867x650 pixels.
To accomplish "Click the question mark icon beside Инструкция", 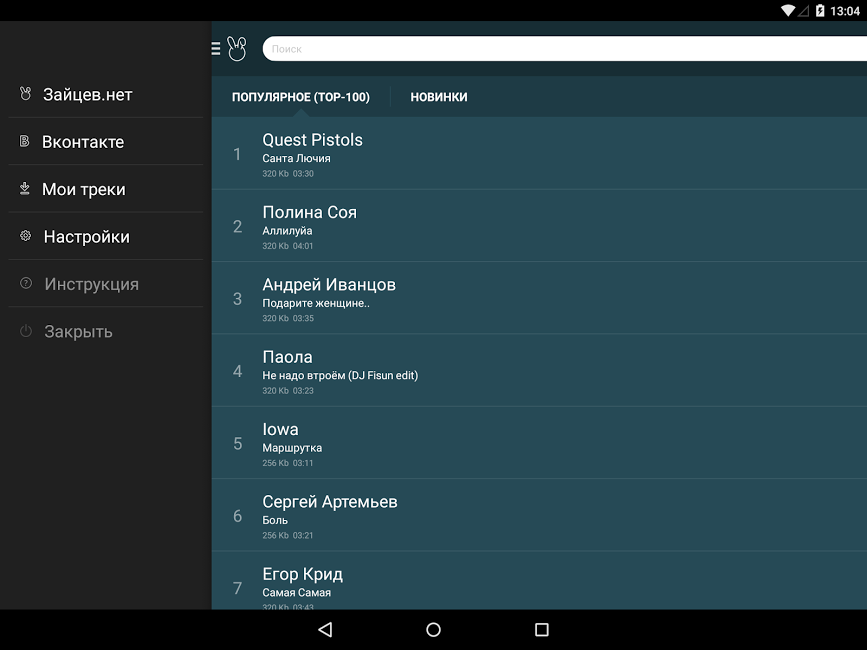I will [26, 284].
